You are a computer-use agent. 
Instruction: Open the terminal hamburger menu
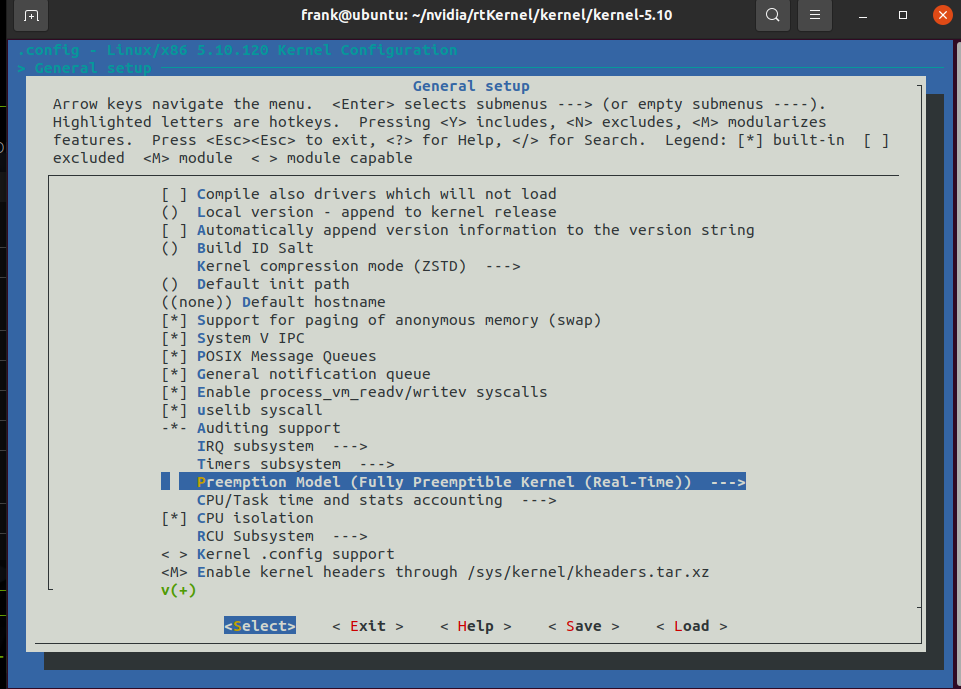click(x=816, y=16)
